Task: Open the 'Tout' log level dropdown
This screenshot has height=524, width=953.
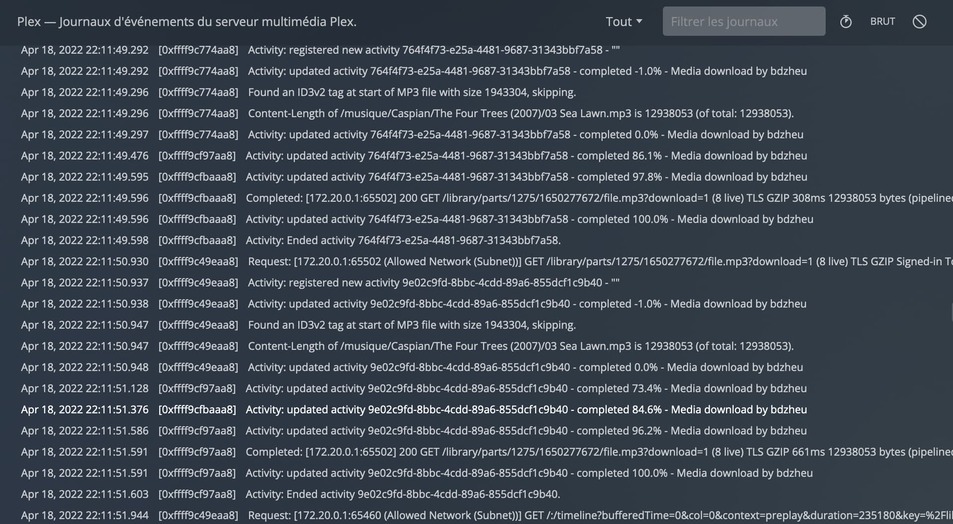Action: point(624,21)
